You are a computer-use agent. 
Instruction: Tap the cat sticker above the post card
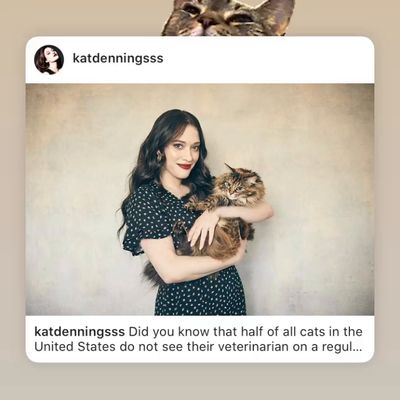tap(228, 17)
